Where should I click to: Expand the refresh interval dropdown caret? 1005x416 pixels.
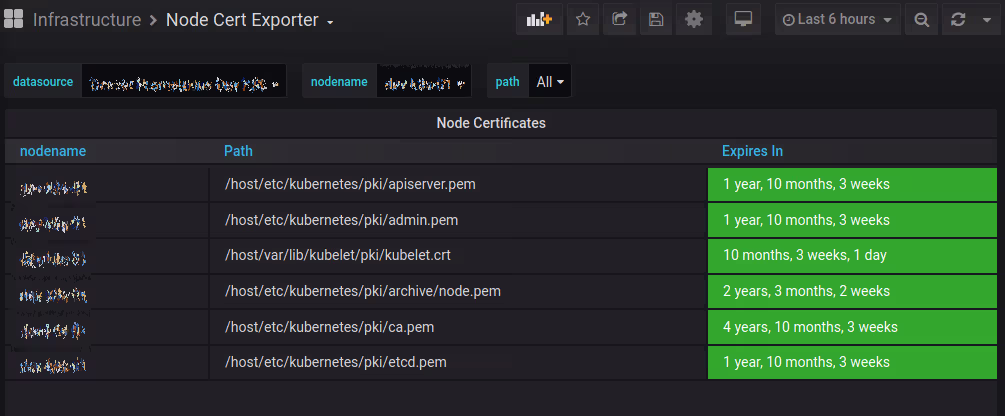[984, 20]
